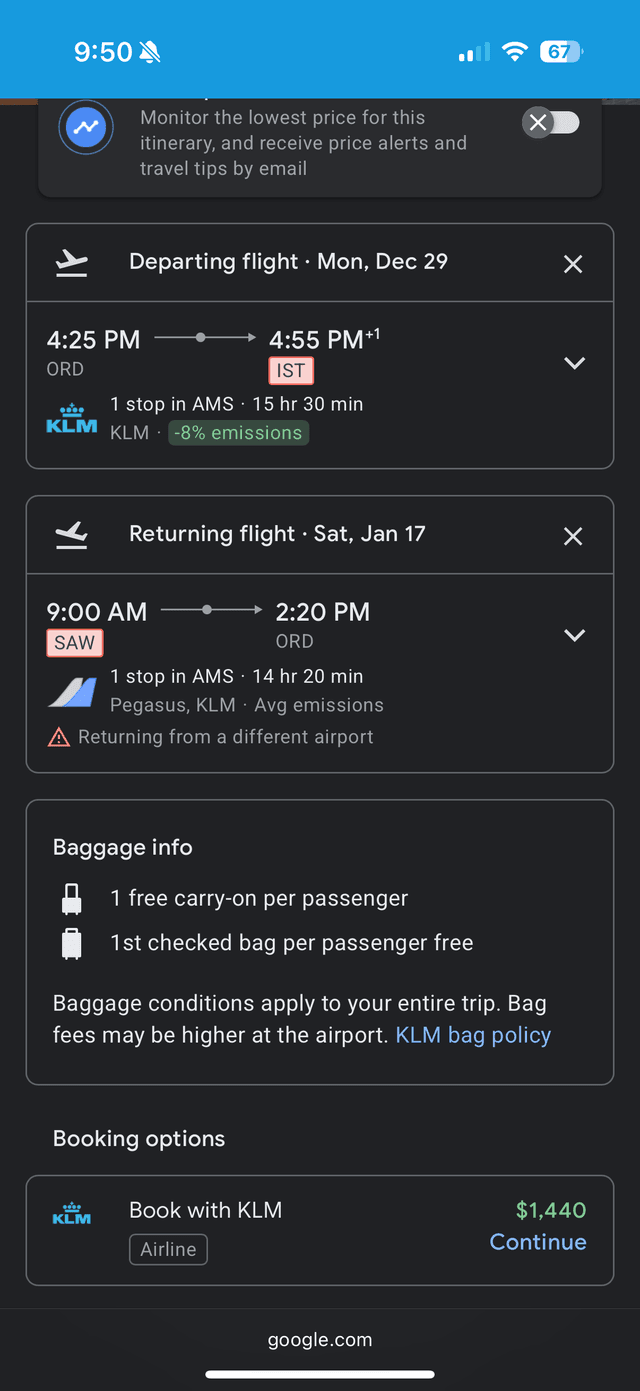640x1391 pixels.
Task: Tap the different airport warning triangle
Action: pyautogui.click(x=59, y=738)
